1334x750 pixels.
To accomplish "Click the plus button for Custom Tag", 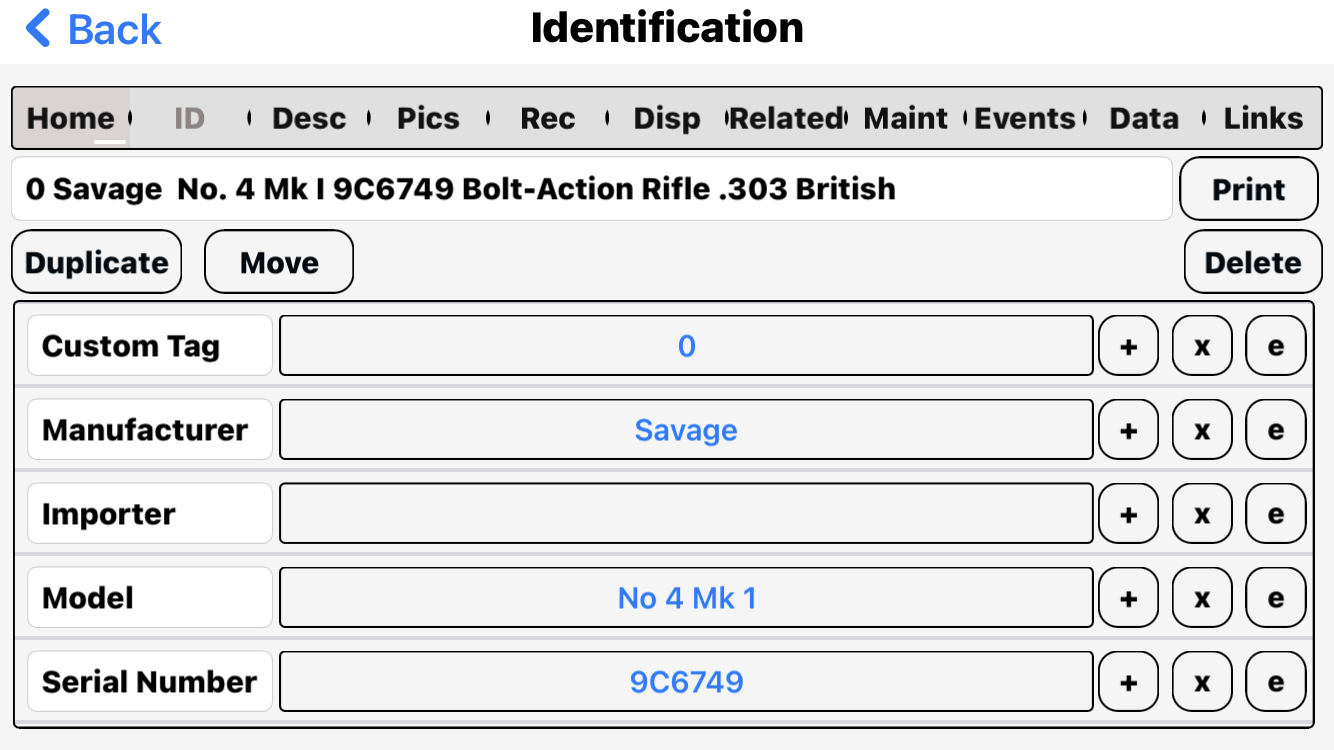I will 1128,346.
